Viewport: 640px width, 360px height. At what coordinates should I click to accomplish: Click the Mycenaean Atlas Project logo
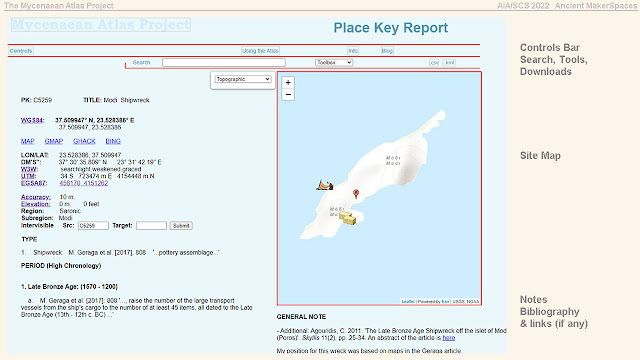(x=101, y=24)
